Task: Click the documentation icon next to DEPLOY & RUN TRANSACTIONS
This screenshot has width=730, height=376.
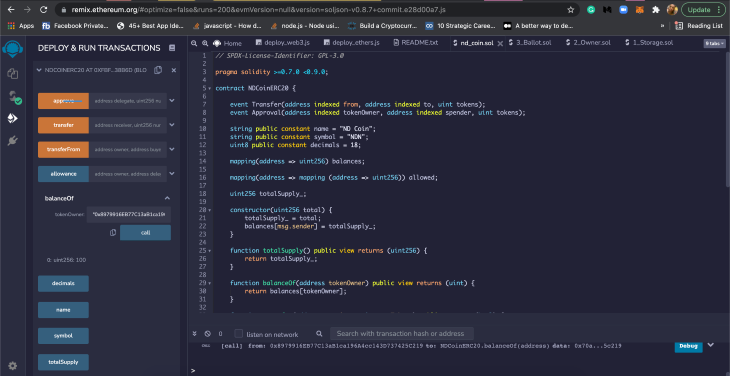Action: 172,48
